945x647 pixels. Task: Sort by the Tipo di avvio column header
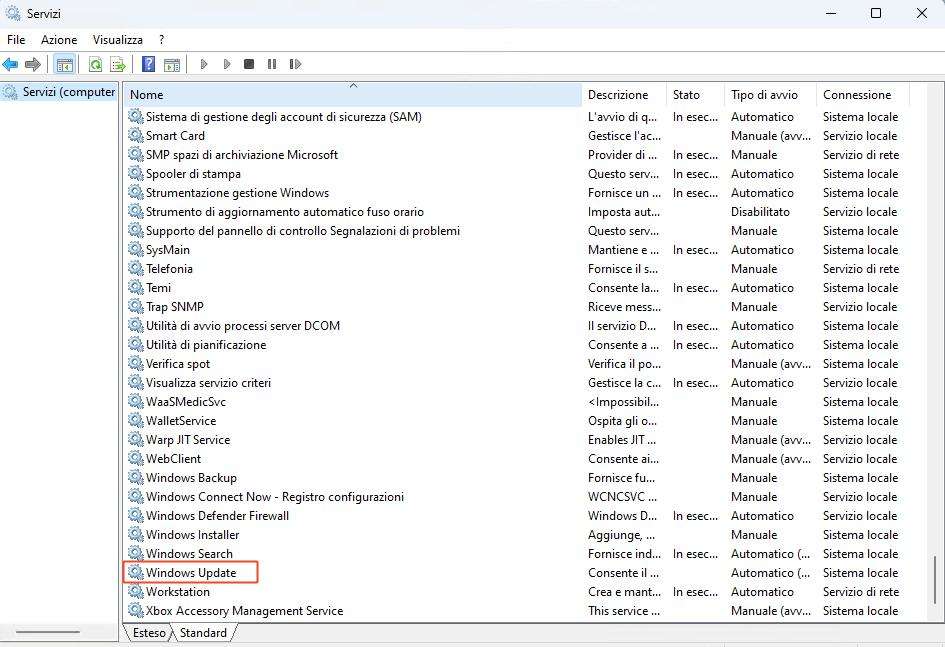(764, 95)
